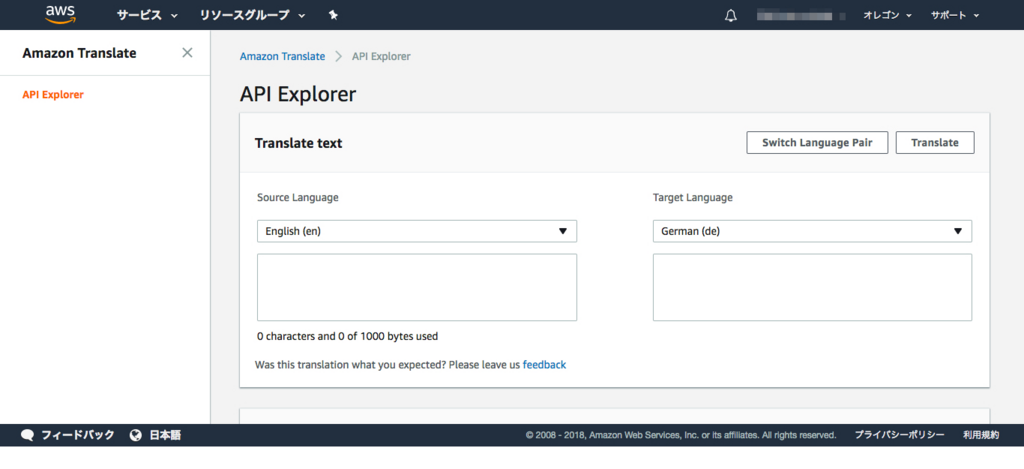Focus the source text input box
This screenshot has height=469, width=1024.
(x=417, y=287)
